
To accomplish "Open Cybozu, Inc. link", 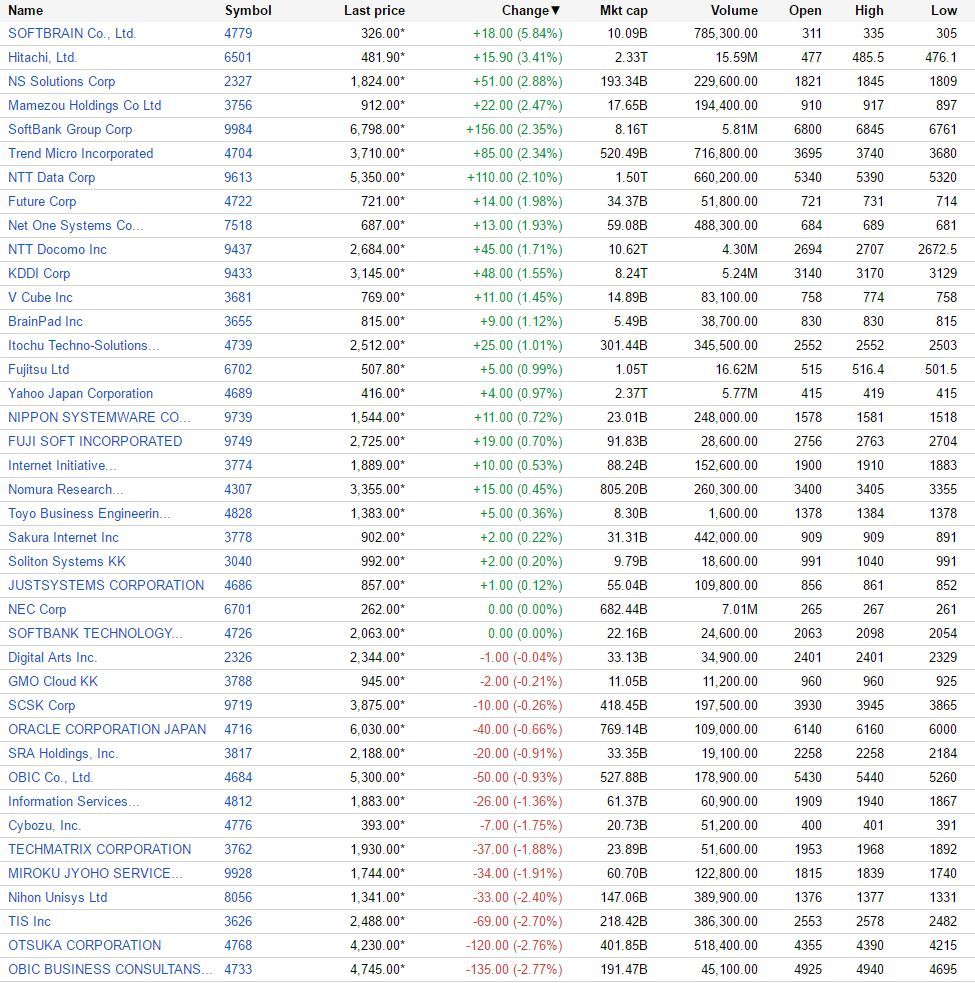I will tap(45, 826).
